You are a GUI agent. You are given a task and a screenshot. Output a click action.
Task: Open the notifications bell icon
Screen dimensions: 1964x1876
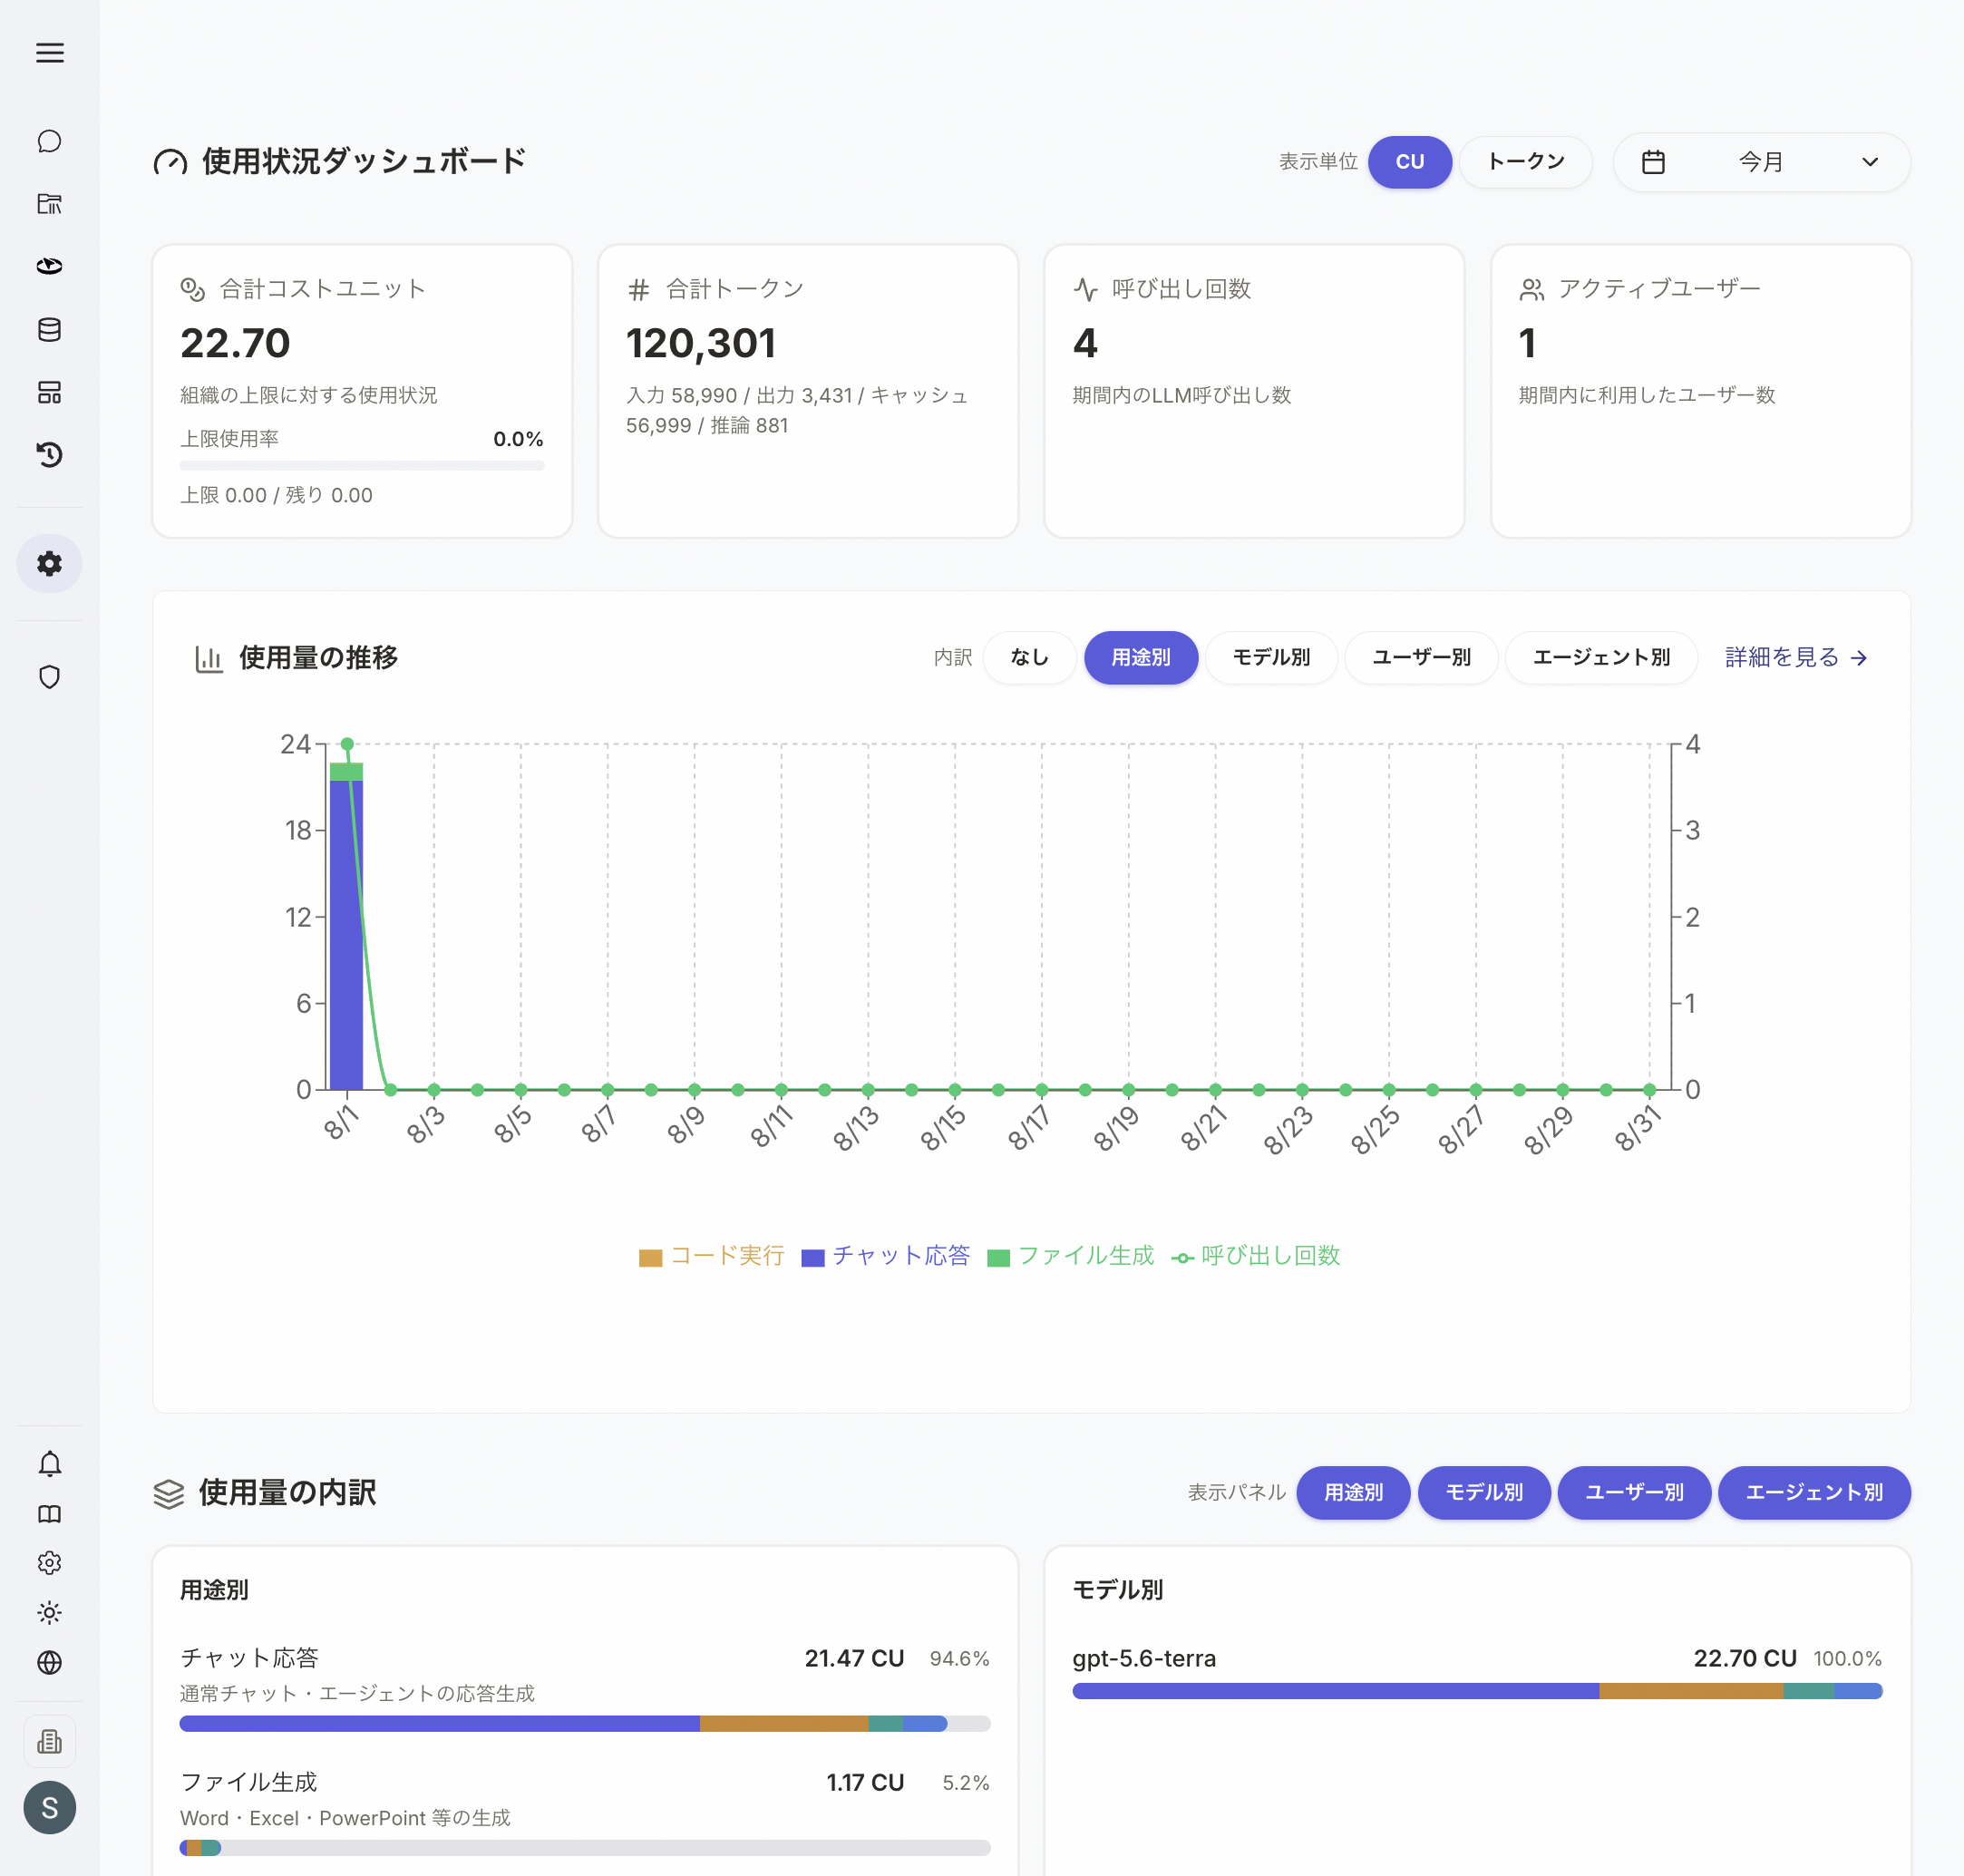pyautogui.click(x=49, y=1464)
